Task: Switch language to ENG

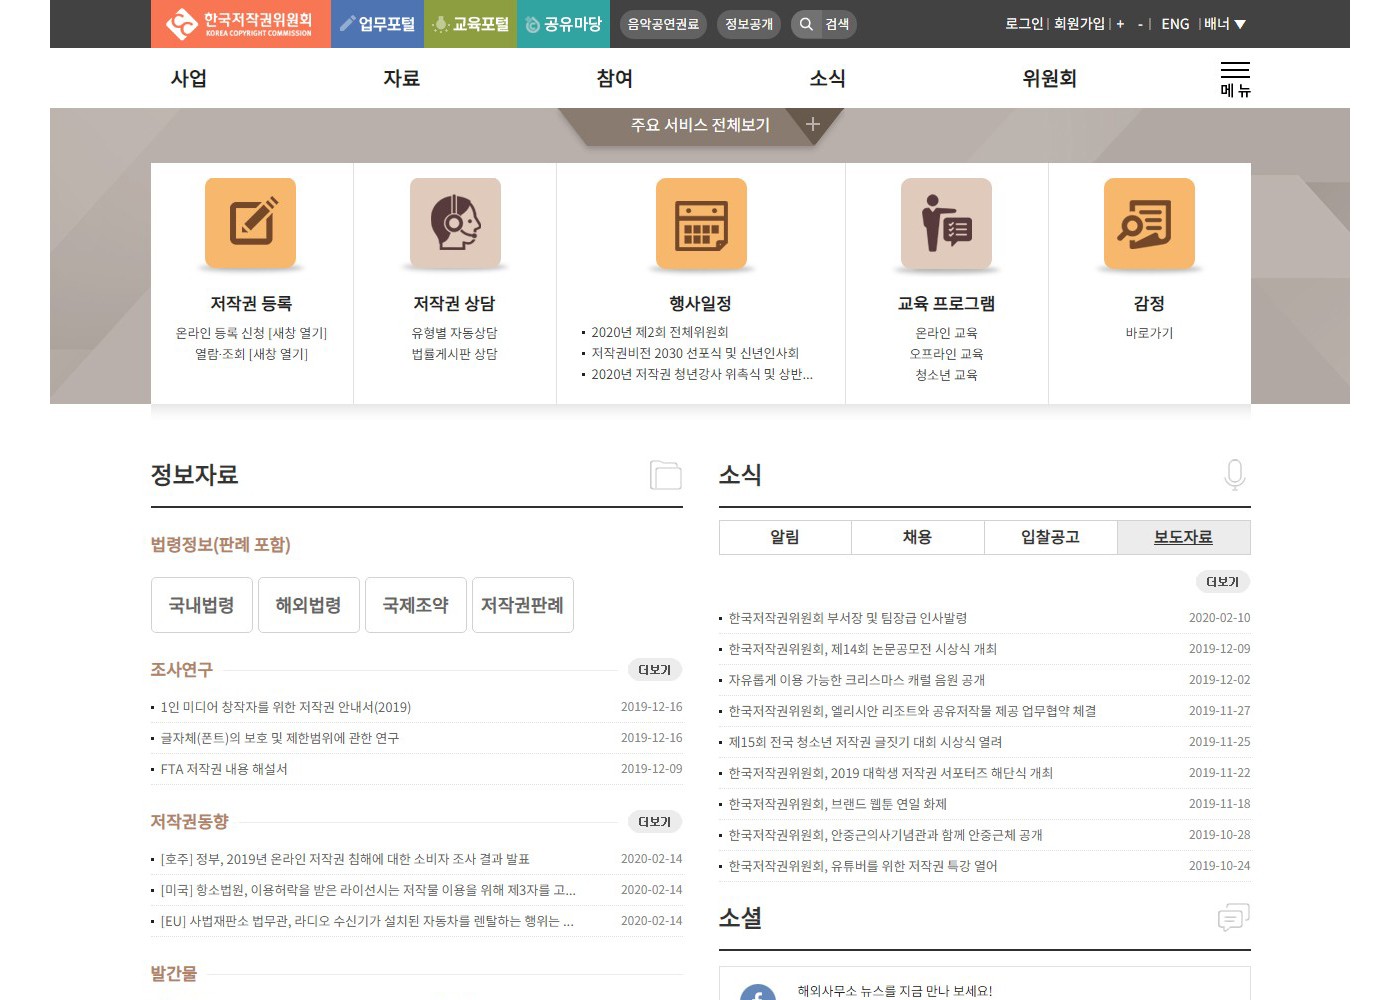Action: [x=1175, y=24]
